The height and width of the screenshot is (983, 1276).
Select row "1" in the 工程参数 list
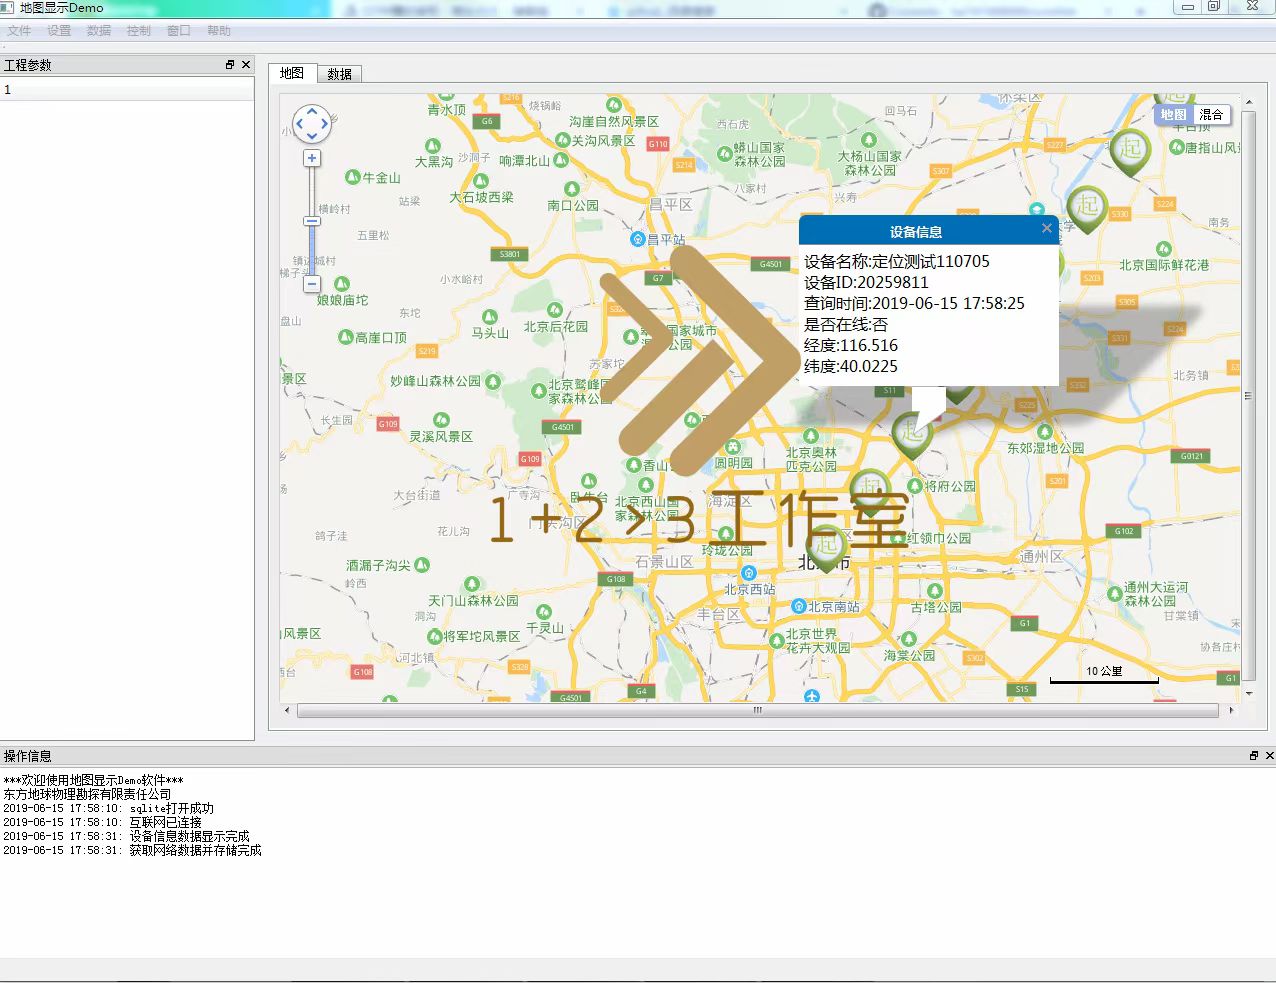point(127,90)
